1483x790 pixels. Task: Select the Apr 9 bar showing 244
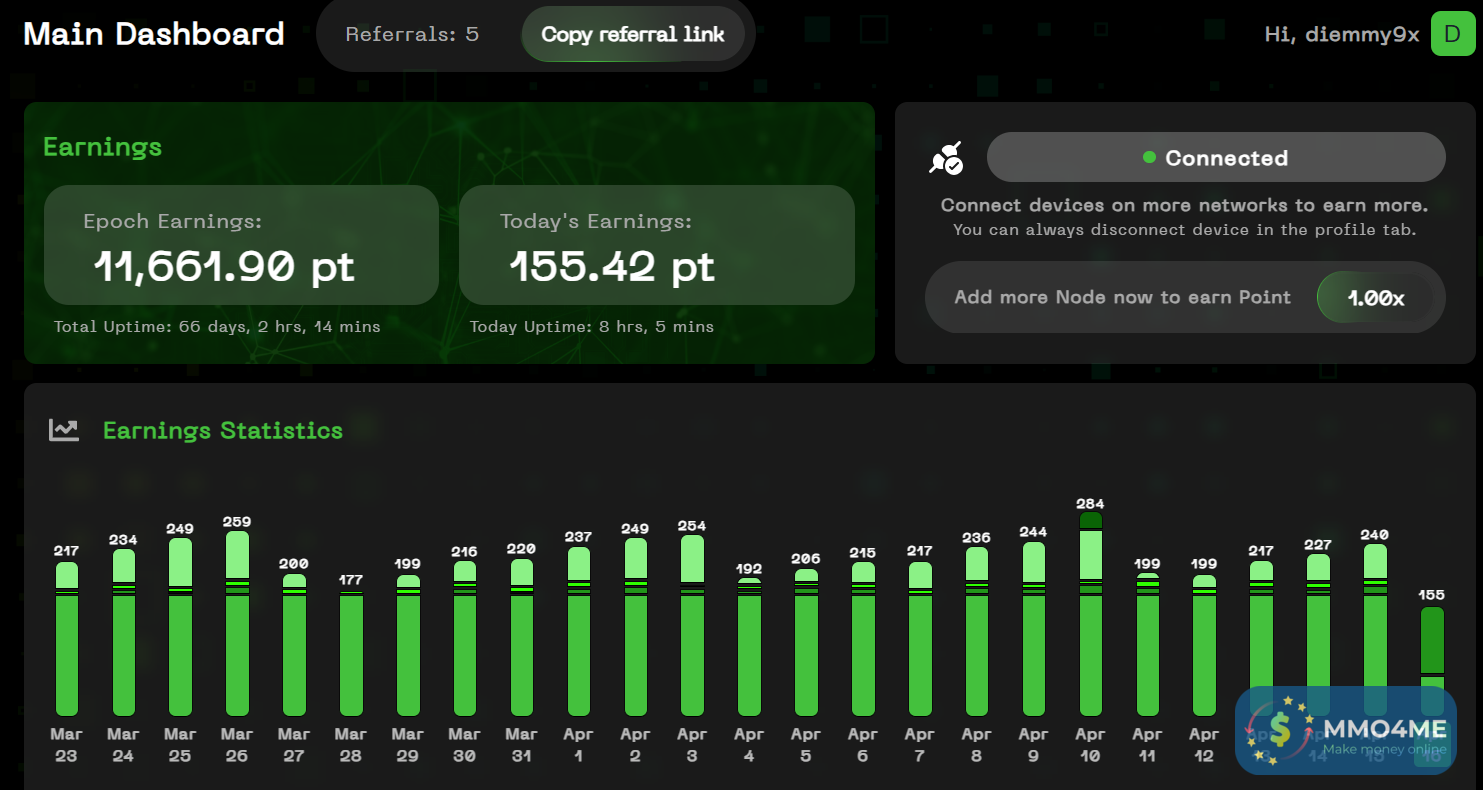coord(1034,629)
